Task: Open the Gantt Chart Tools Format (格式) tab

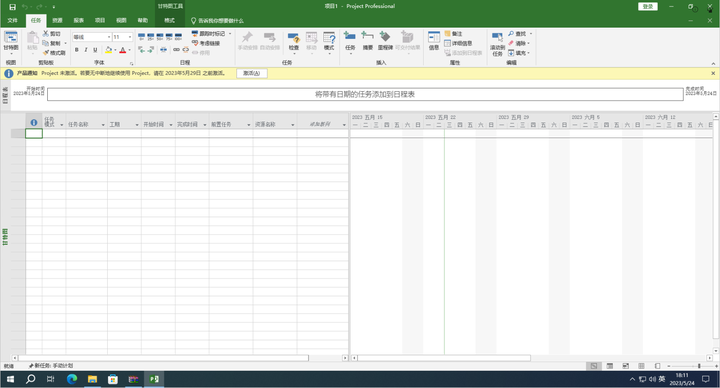Action: [170, 20]
